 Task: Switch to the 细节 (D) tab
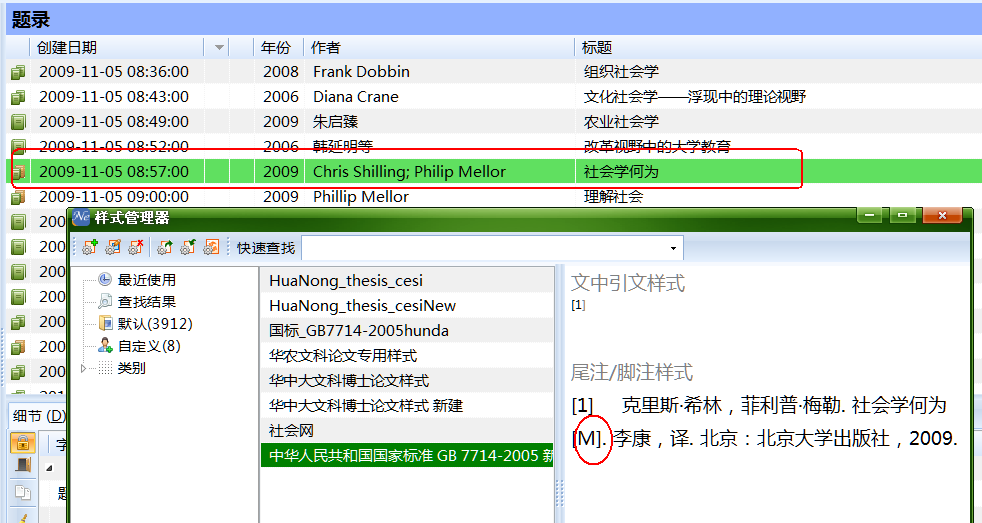(39, 415)
